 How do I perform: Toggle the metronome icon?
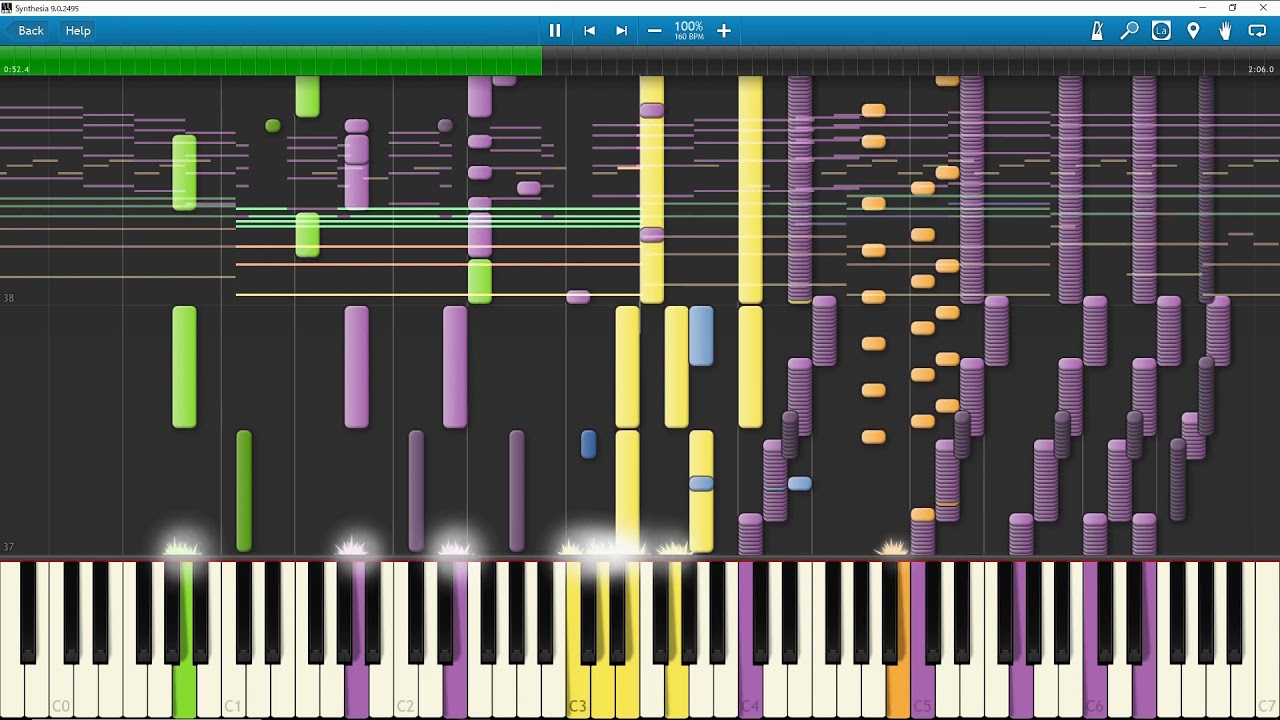1097,31
